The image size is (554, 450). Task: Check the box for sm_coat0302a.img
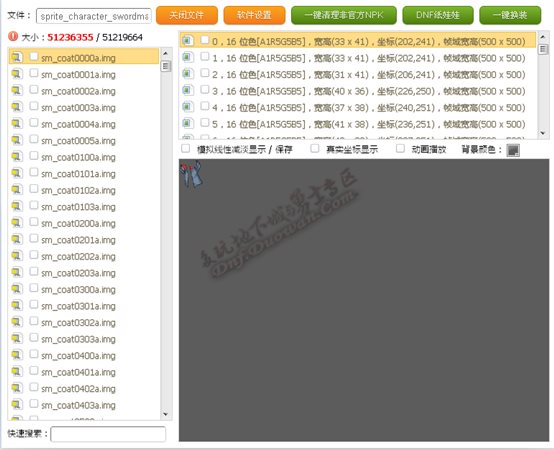coord(34,321)
